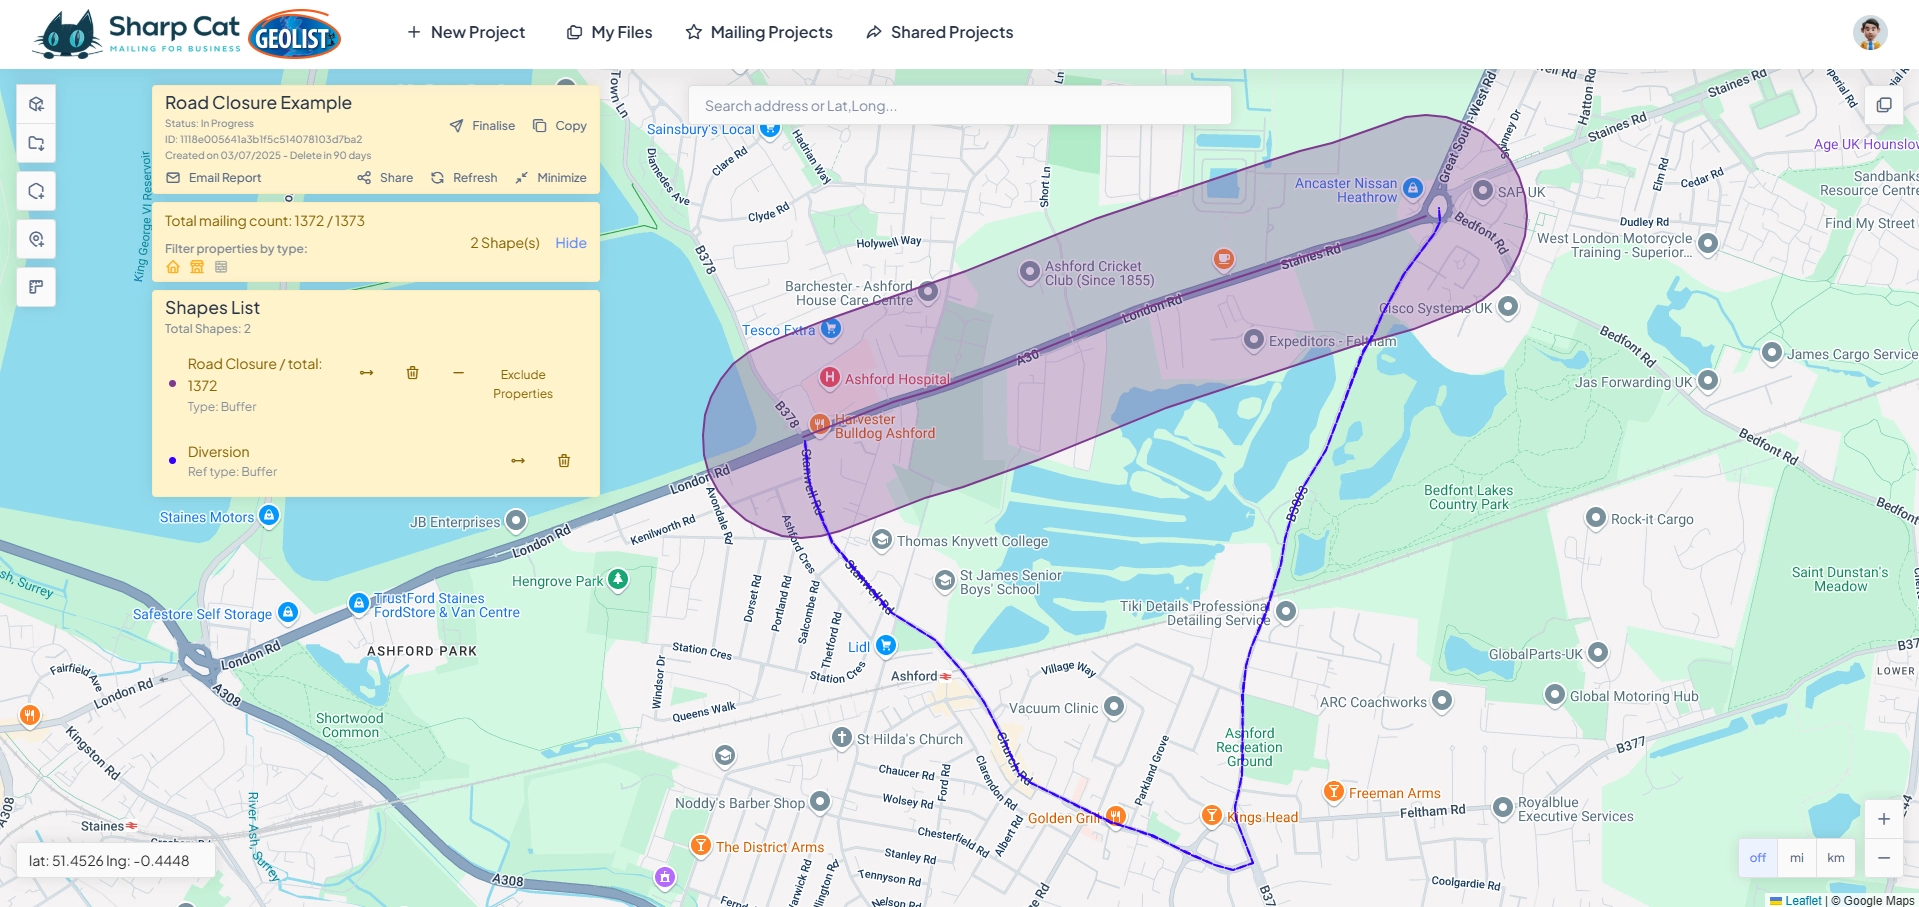Click the Golden Grill restaurant marker
Screen dimensions: 1919x907
(1116, 816)
